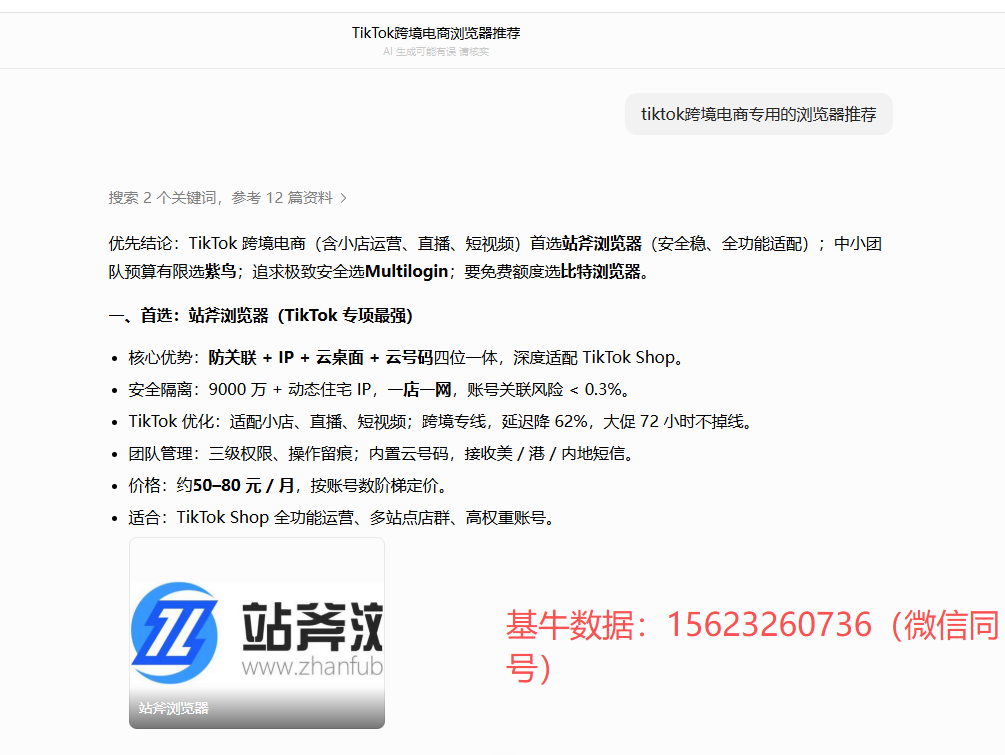The width and height of the screenshot is (1005, 755).
Task: Click the bold text 比特浏览器
Action: pos(601,272)
